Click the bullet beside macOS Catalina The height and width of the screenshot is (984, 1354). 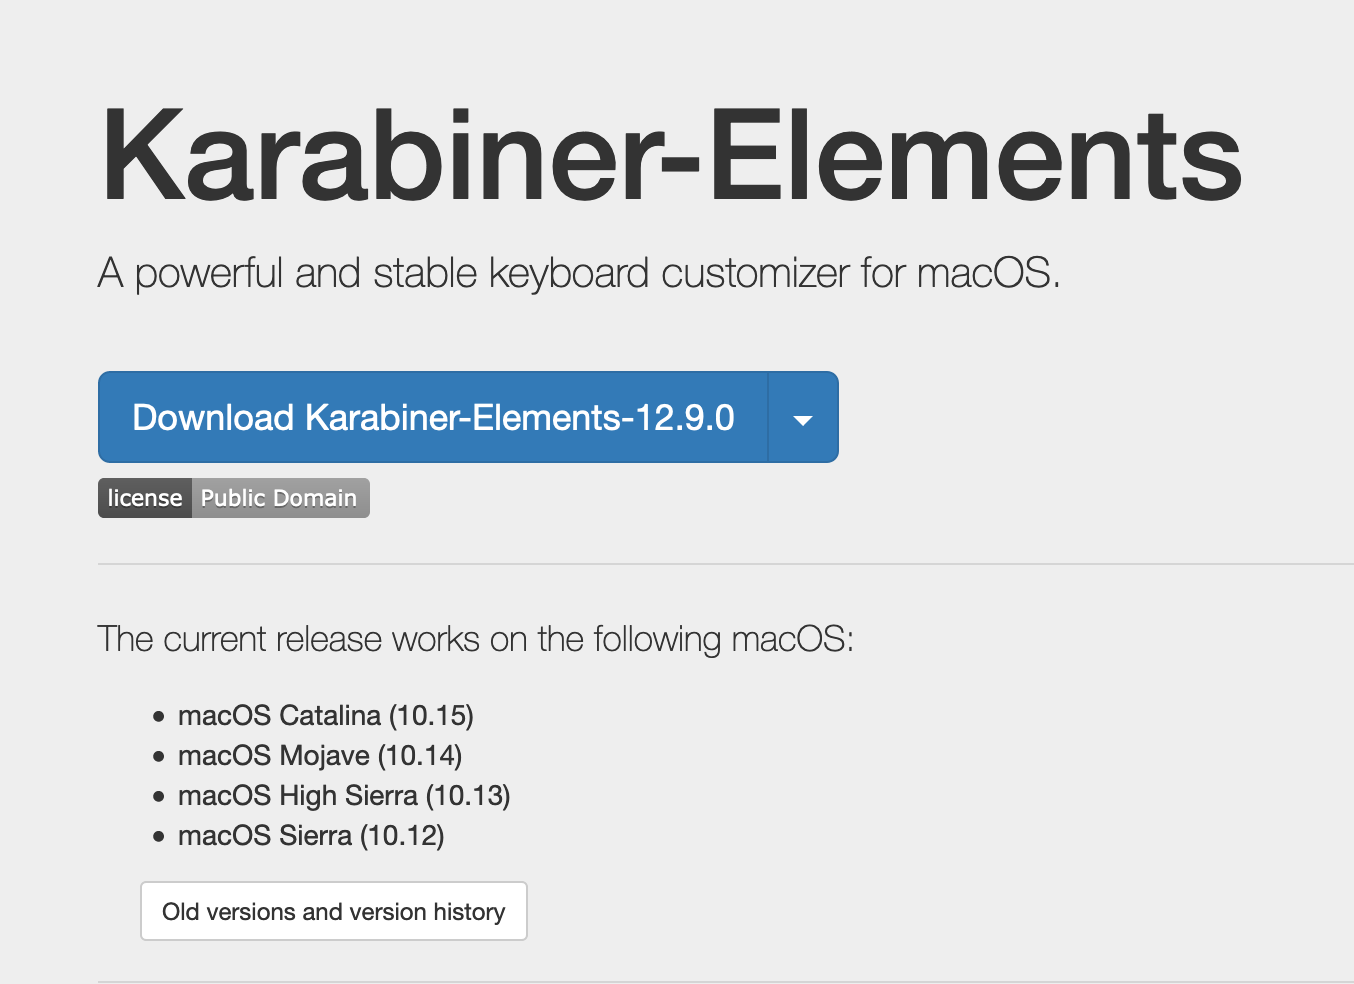point(158,717)
